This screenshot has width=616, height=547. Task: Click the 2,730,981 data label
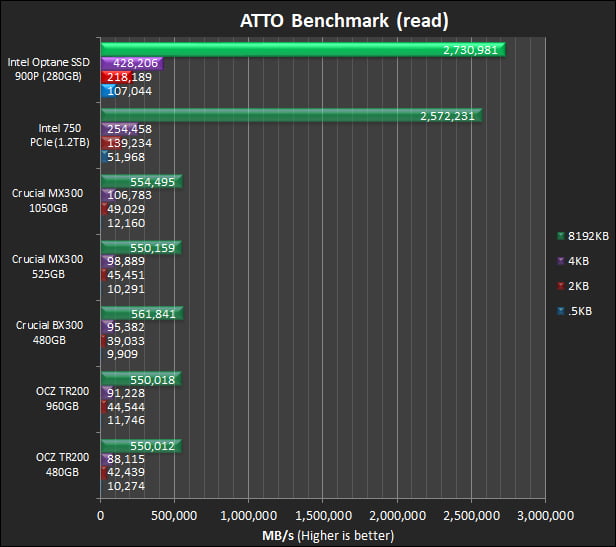(470, 50)
